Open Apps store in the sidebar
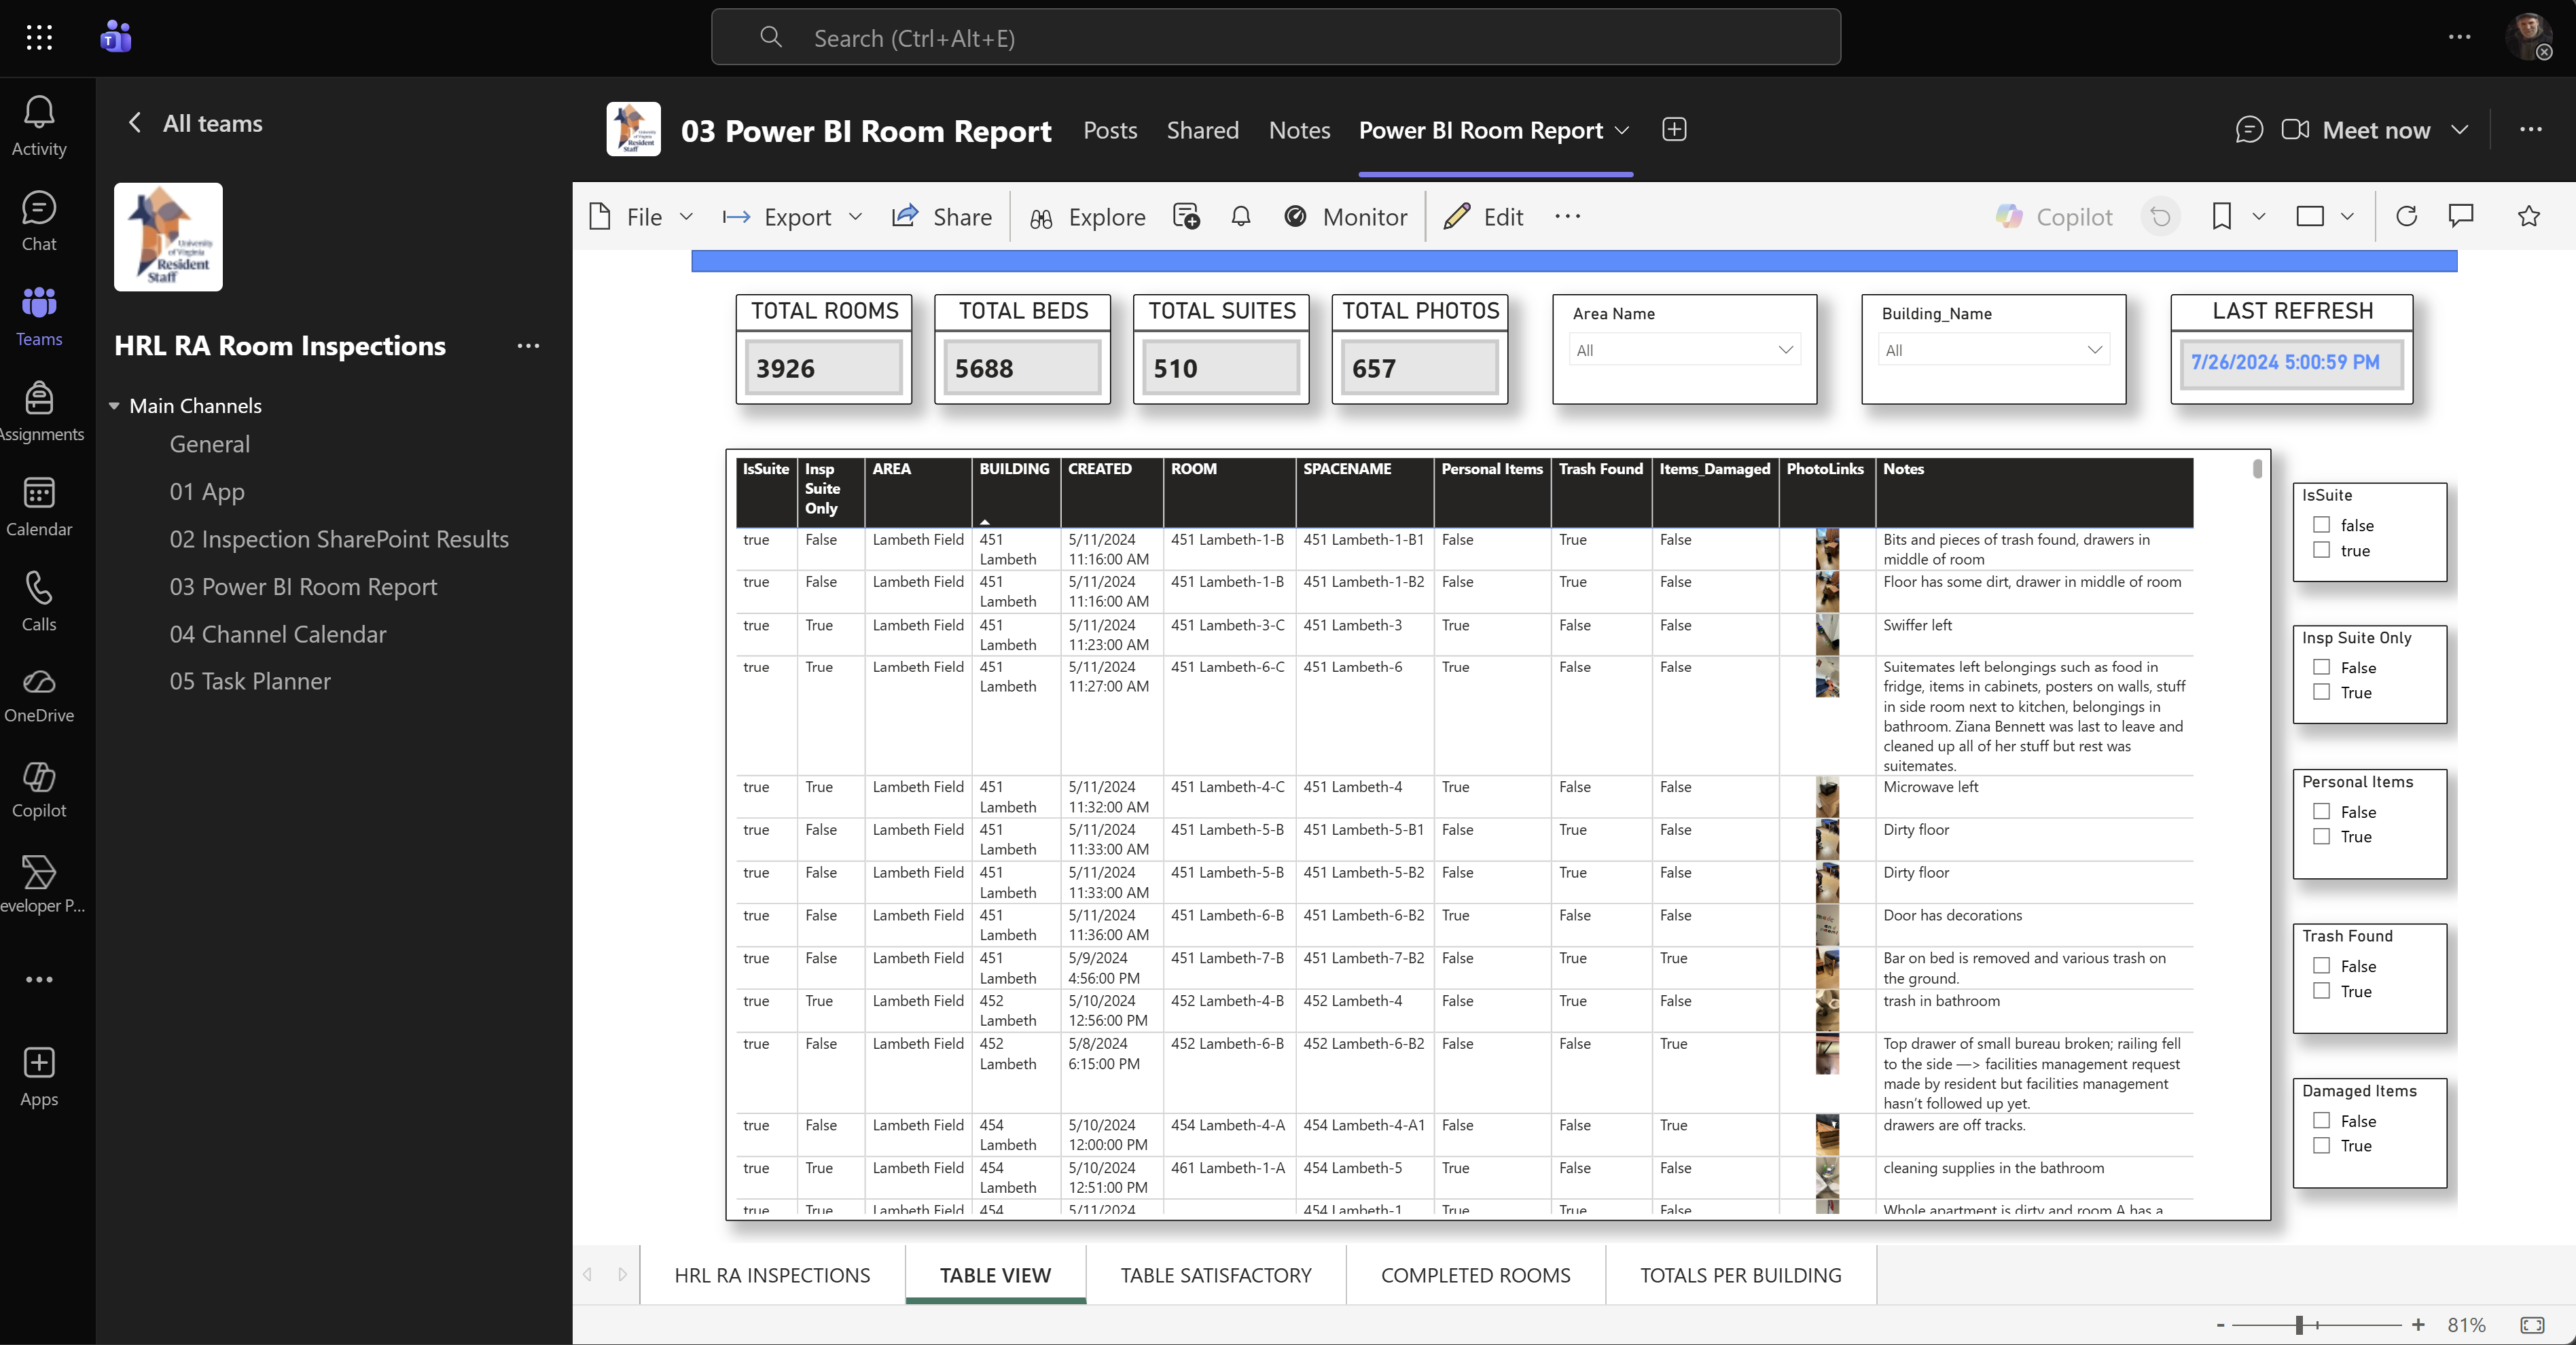The height and width of the screenshot is (1345, 2576). tap(39, 1077)
